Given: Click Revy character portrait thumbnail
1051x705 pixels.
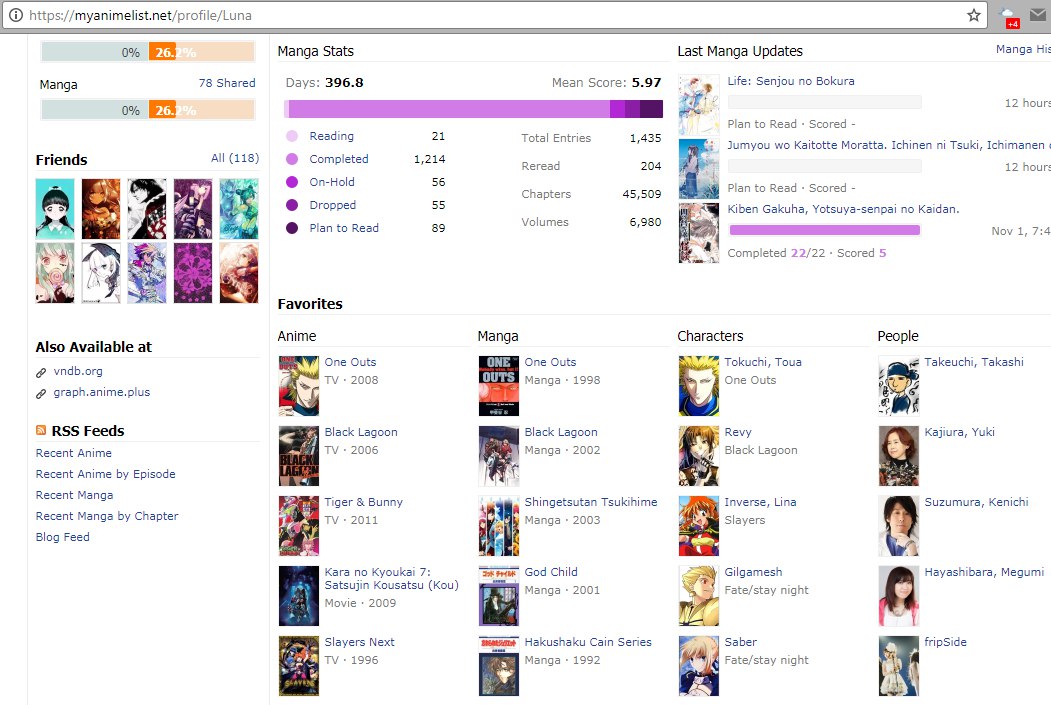Looking at the screenshot, I should coord(698,456).
